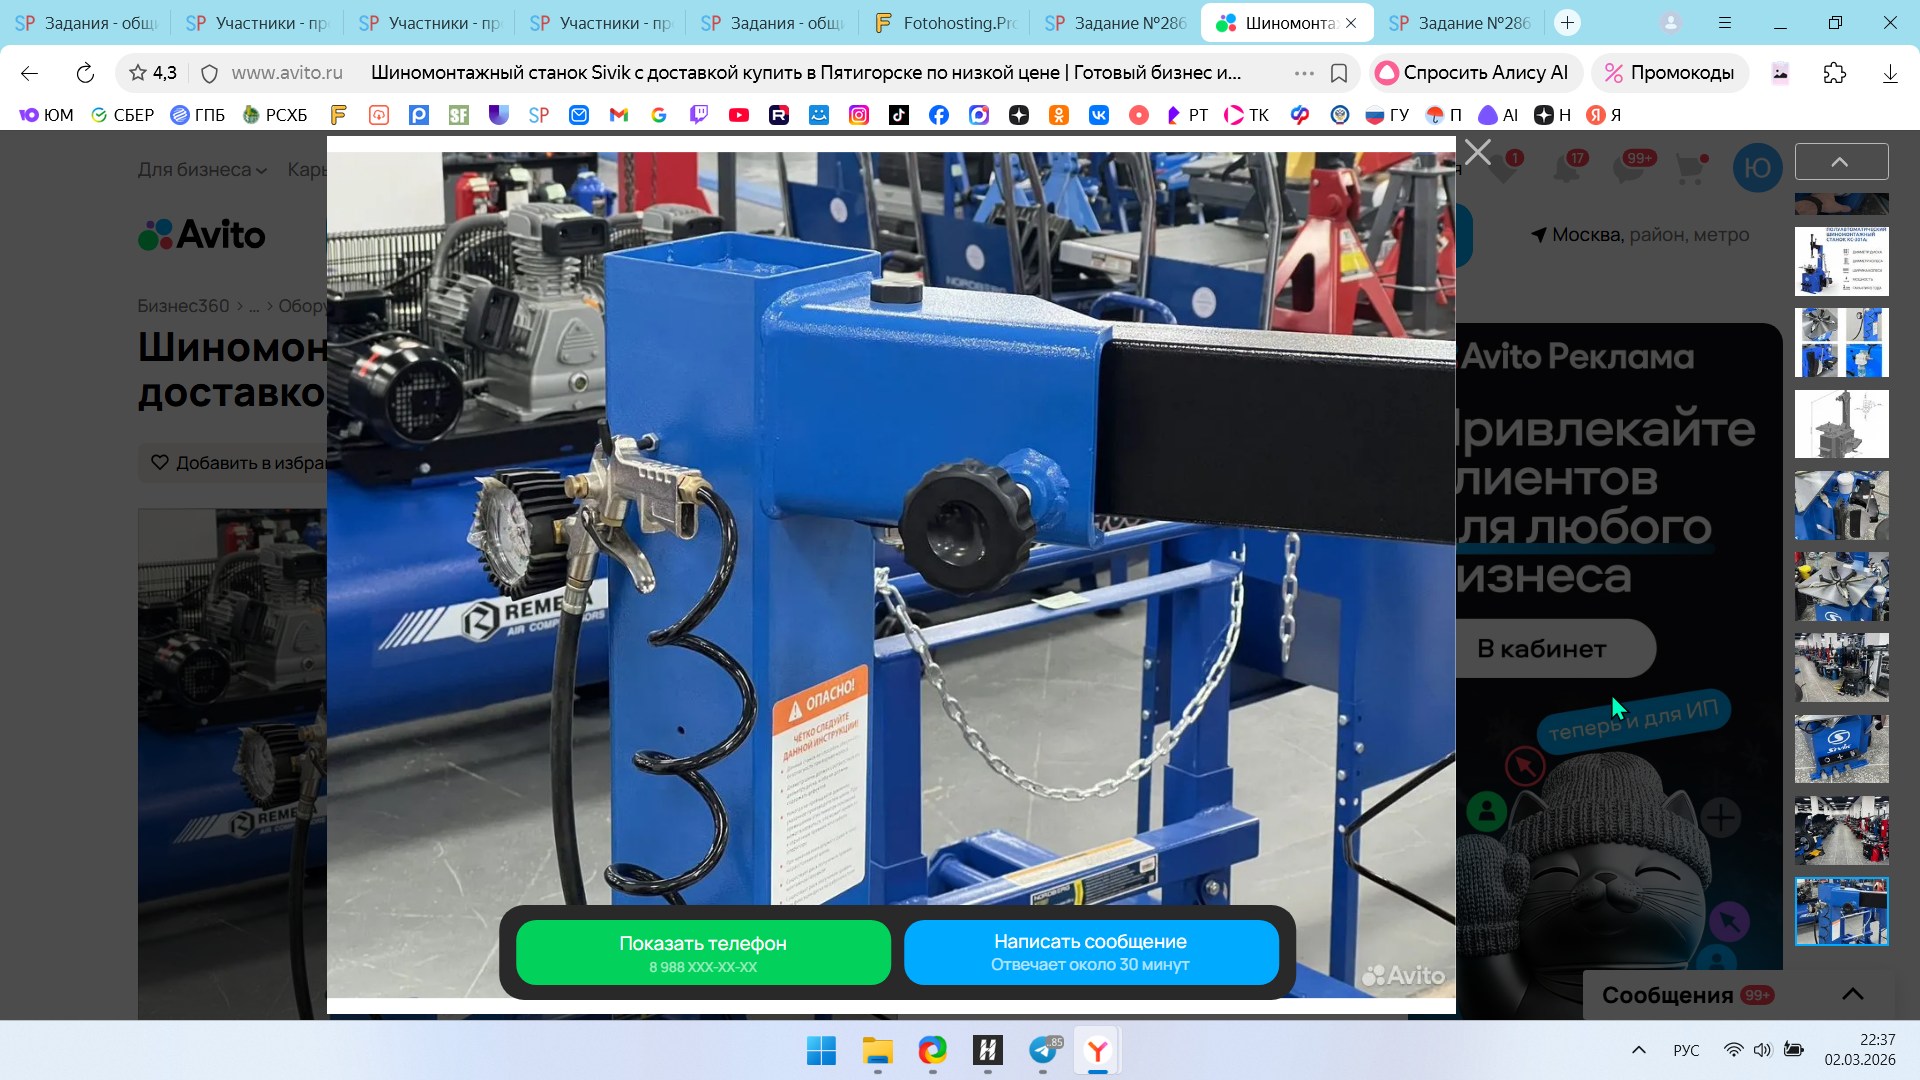This screenshot has width=1920, height=1080.
Task: Reload the page with refresh icon
Action: [85, 73]
